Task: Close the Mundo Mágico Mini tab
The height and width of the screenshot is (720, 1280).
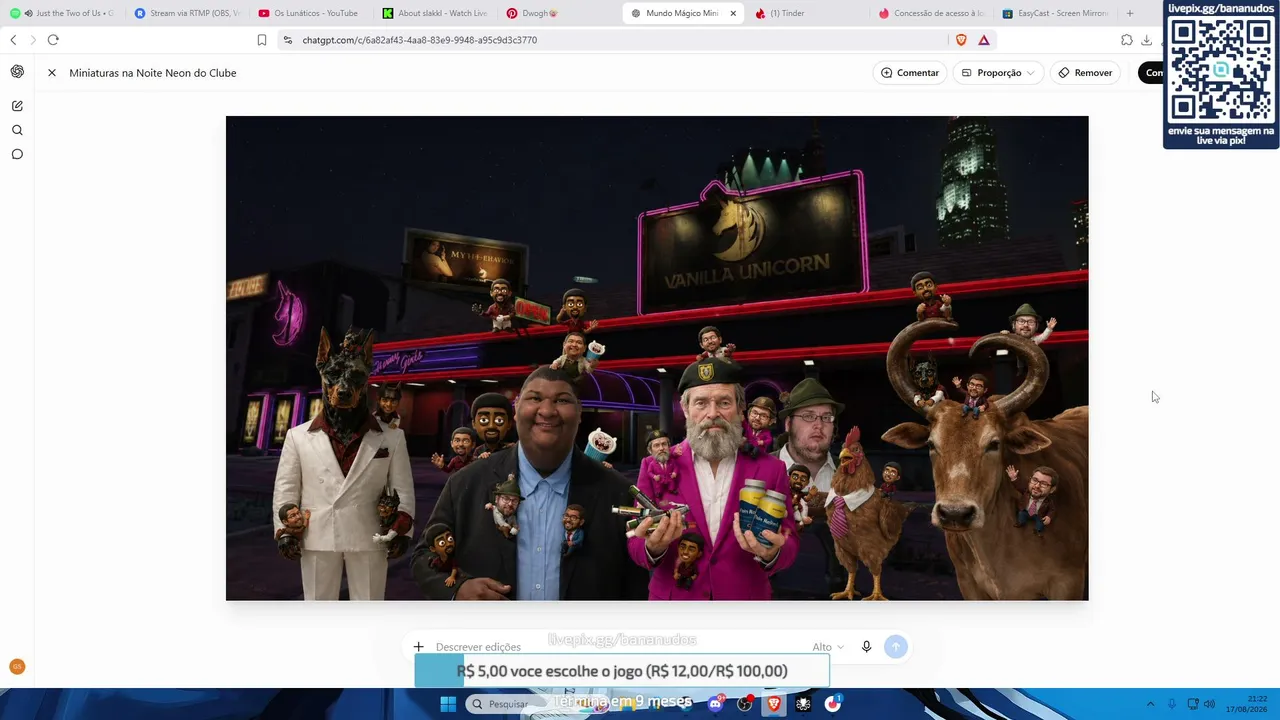Action: pos(733,13)
